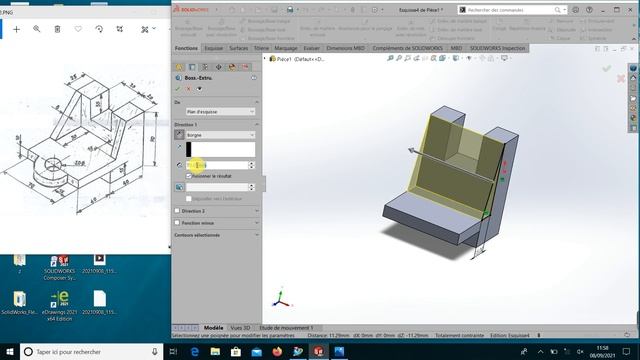Confirm sketch with the green corner checkmark
Image resolution: width=640 pixels, height=360 pixels.
[x=607, y=68]
